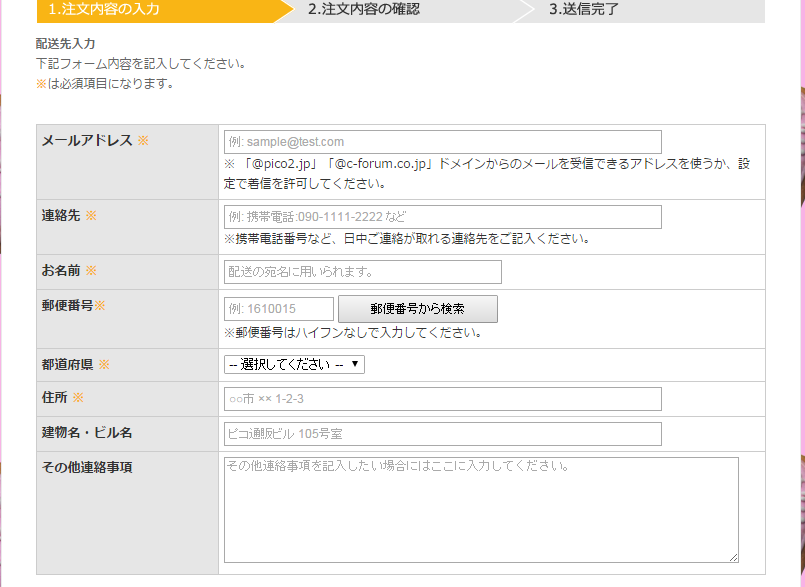Click into the お名前 text field

[362, 272]
